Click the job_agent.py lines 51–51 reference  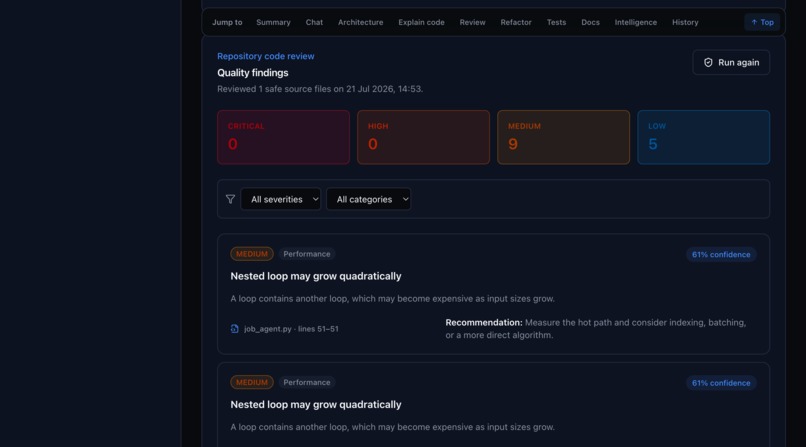291,329
